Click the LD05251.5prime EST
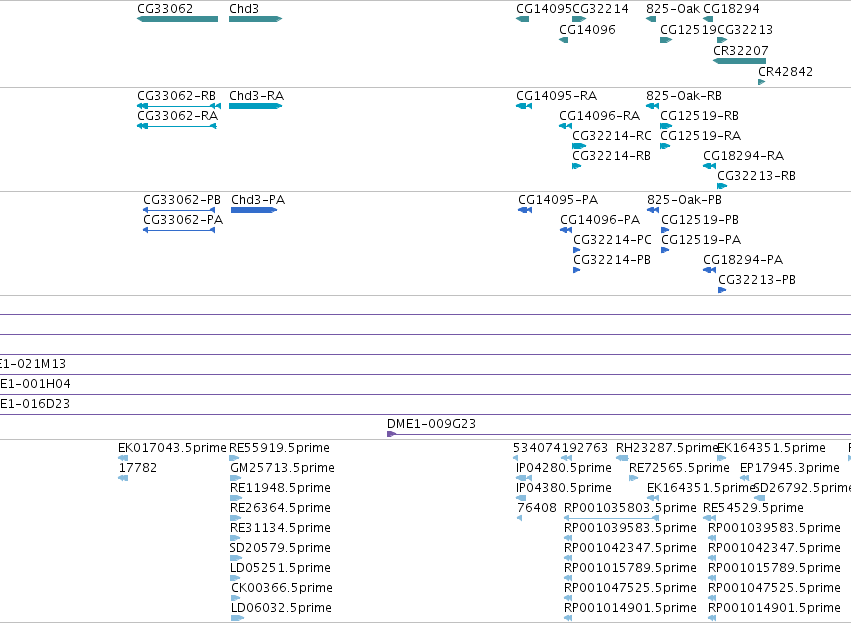Image resolution: width=851 pixels, height=623 pixels. (235, 578)
